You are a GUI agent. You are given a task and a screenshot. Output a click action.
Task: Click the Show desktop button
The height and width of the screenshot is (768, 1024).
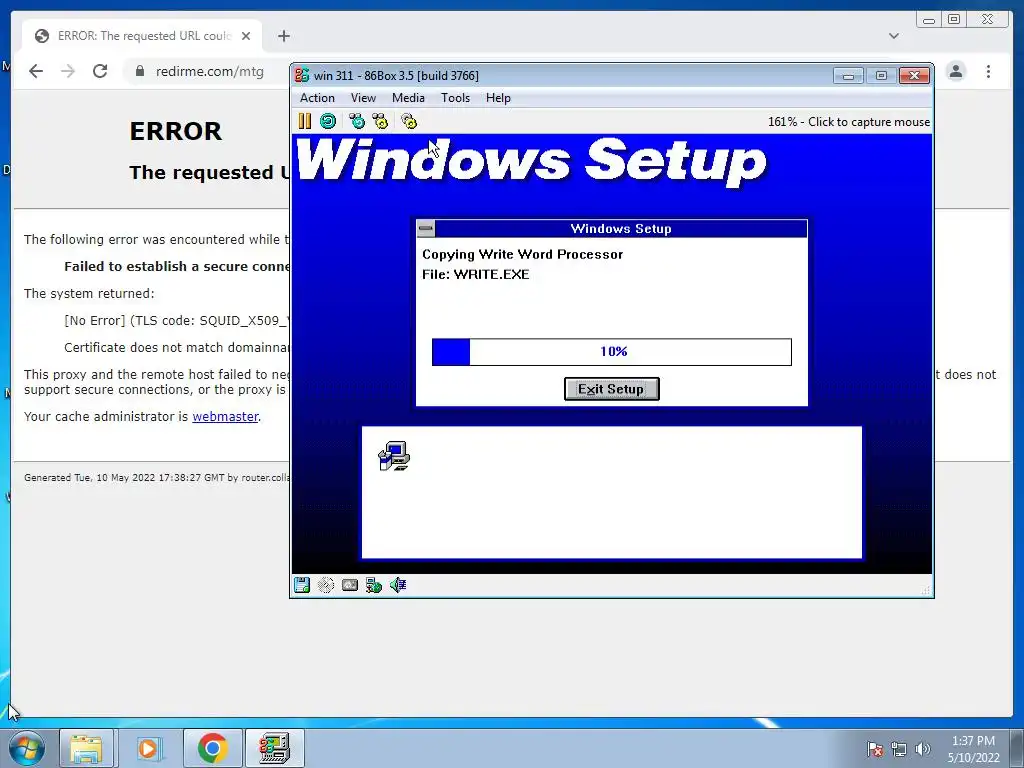1016,748
